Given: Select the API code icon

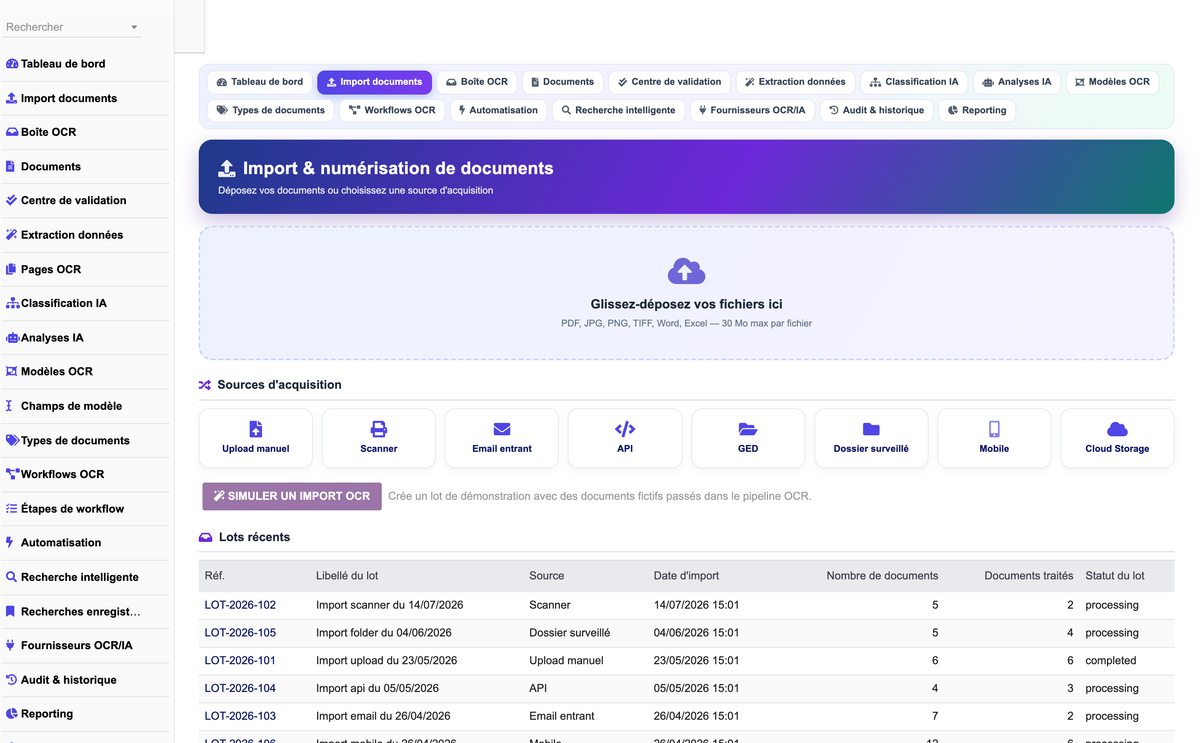Looking at the screenshot, I should coord(625,429).
